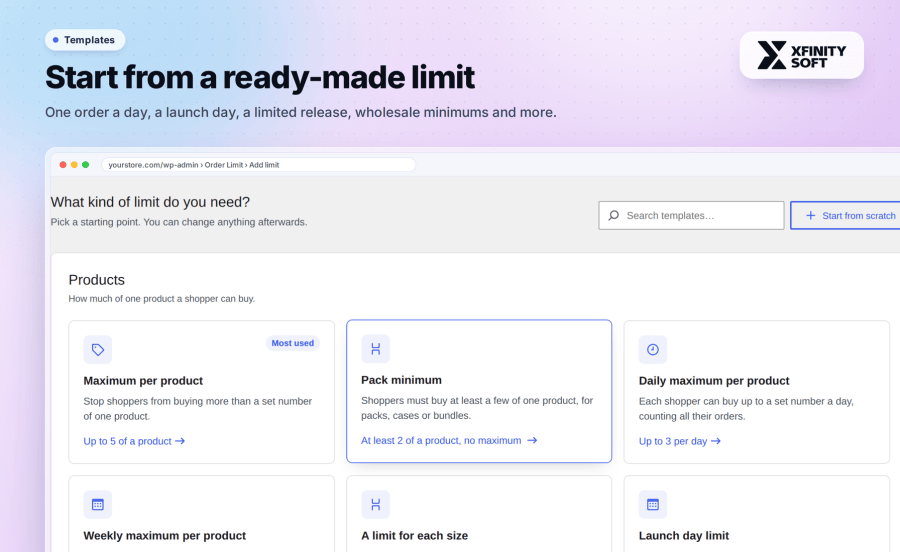The width and height of the screenshot is (900, 552).
Task: Click the Templates pill badge
Action: point(85,40)
